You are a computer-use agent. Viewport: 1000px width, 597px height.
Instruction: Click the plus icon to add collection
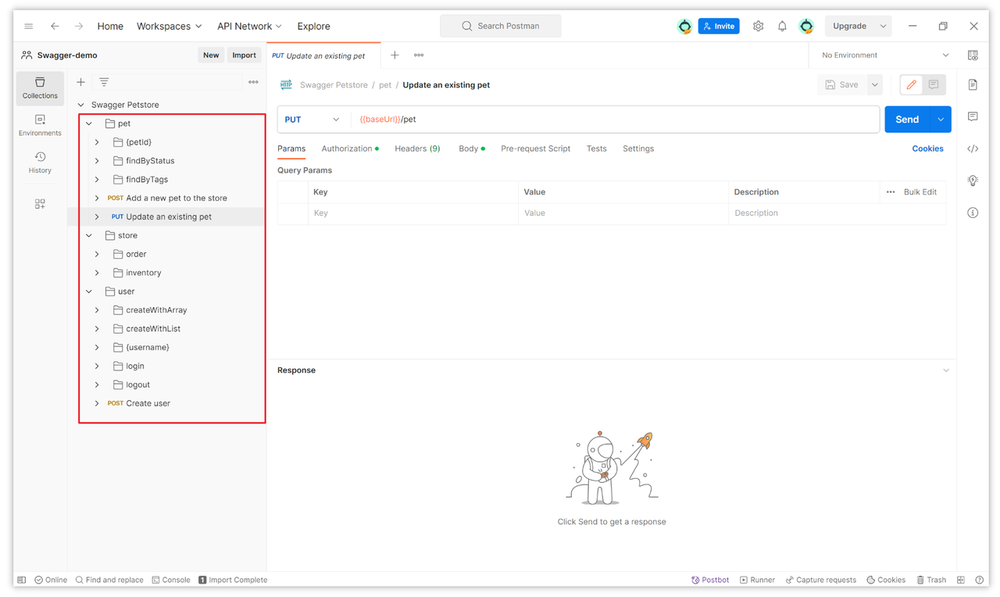tap(81, 82)
